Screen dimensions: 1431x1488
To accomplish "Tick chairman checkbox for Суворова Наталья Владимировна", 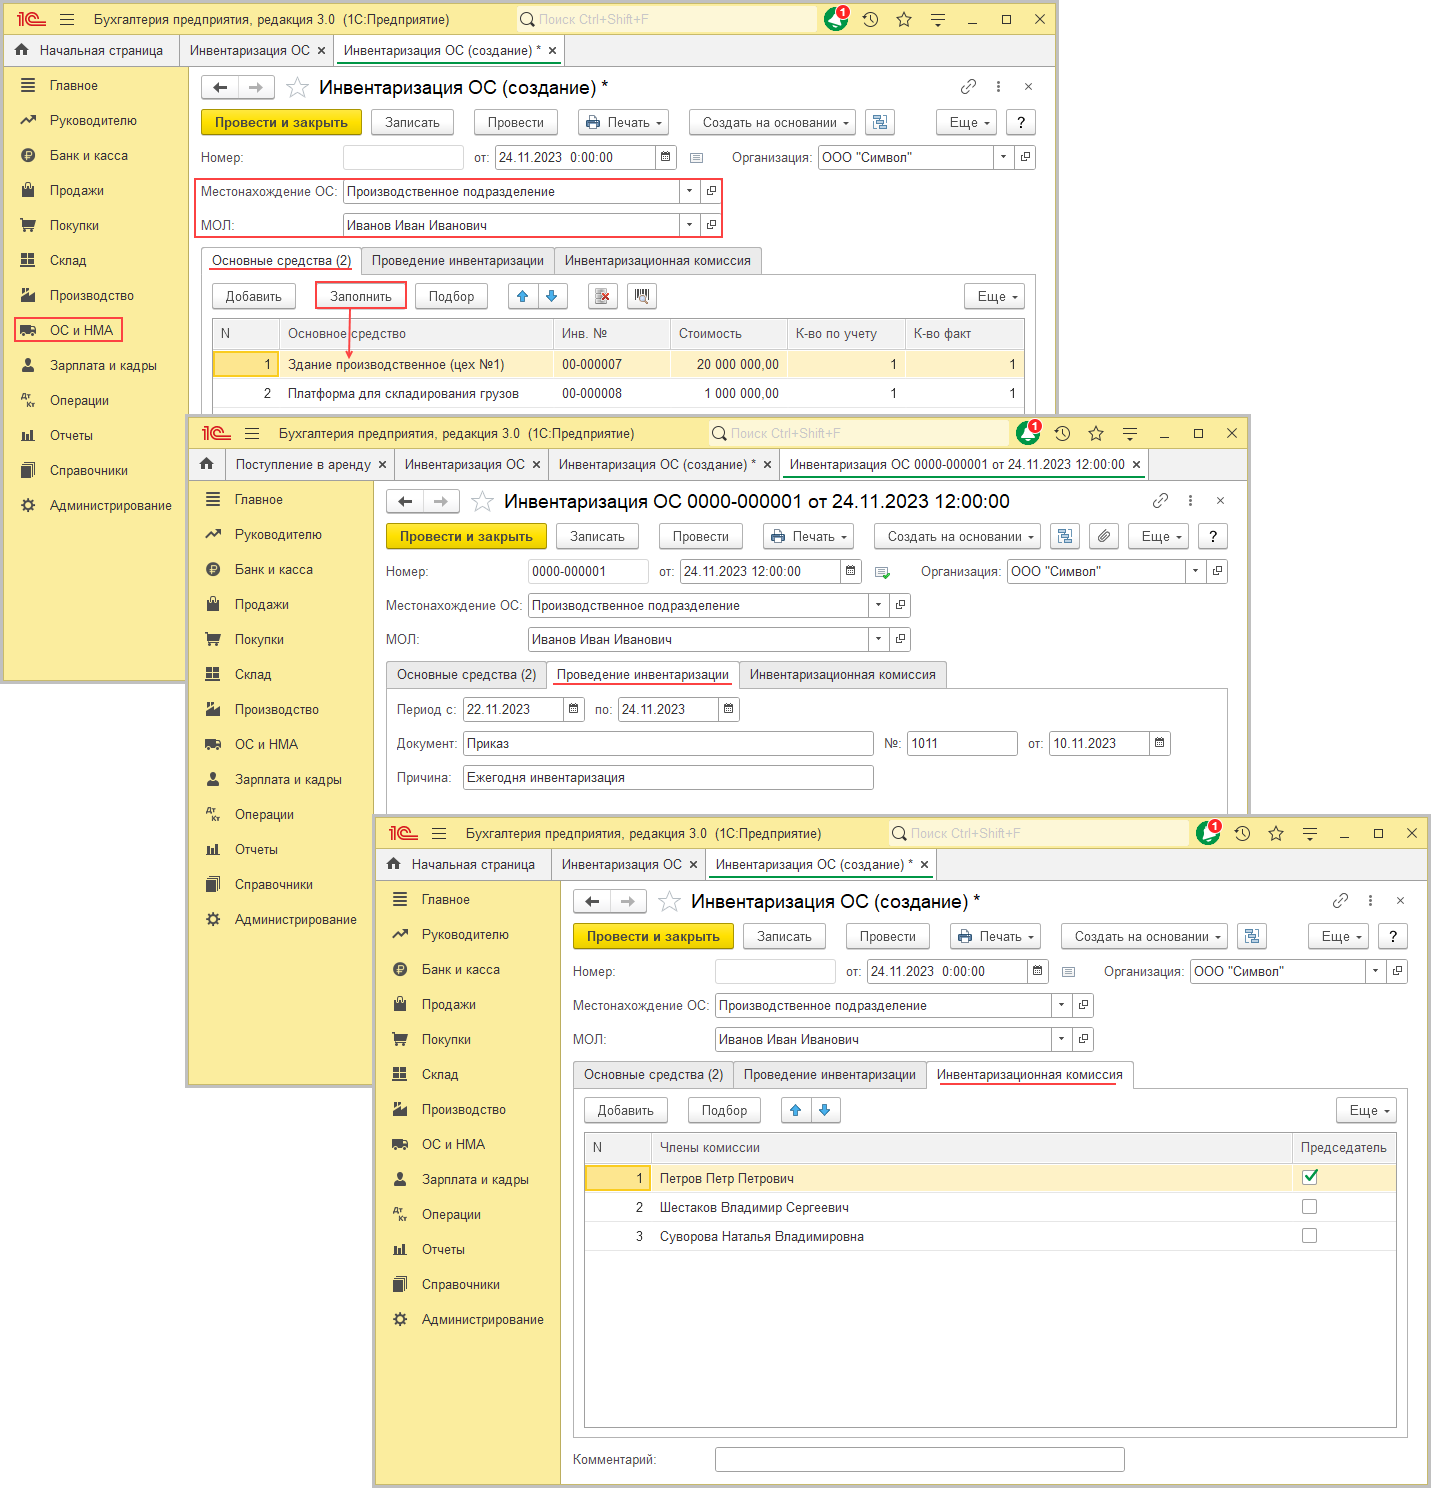I will (1309, 1236).
